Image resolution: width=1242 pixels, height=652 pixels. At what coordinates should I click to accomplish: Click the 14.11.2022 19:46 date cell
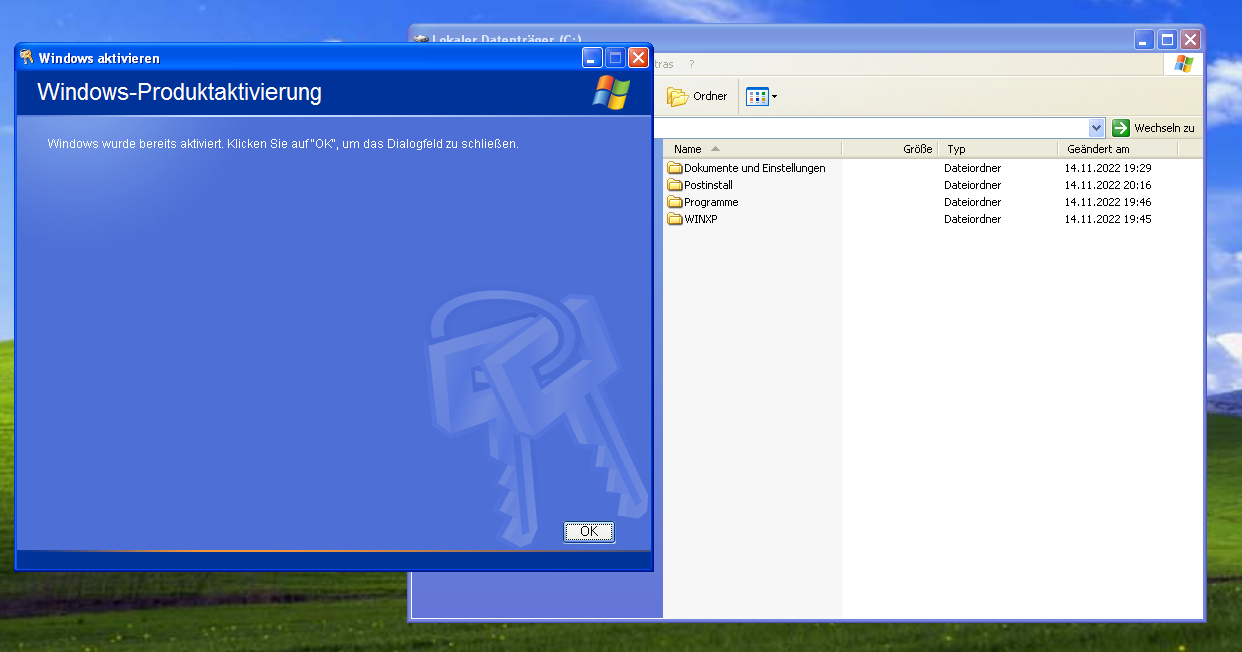point(1108,202)
